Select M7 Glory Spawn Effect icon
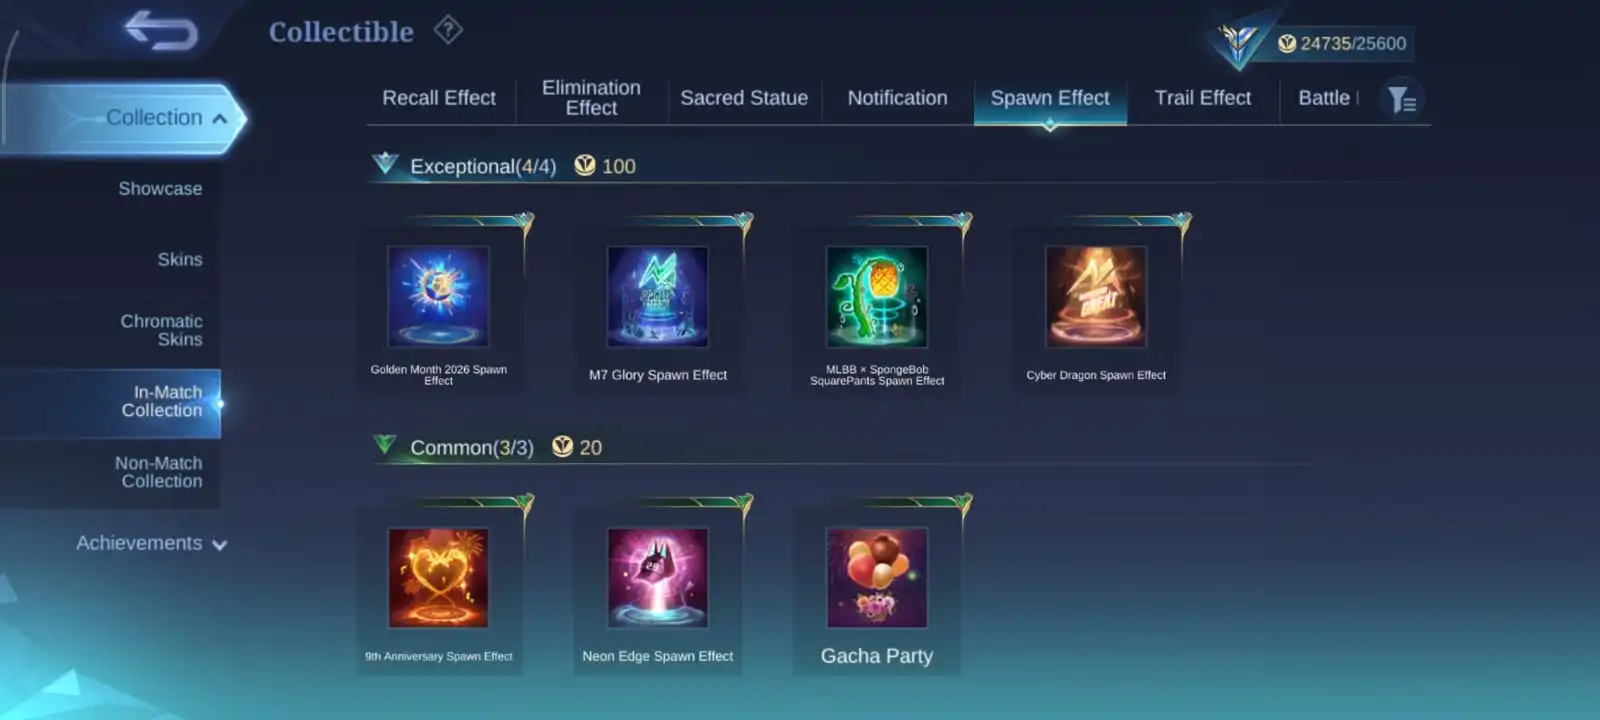This screenshot has width=1600, height=720. tap(658, 297)
